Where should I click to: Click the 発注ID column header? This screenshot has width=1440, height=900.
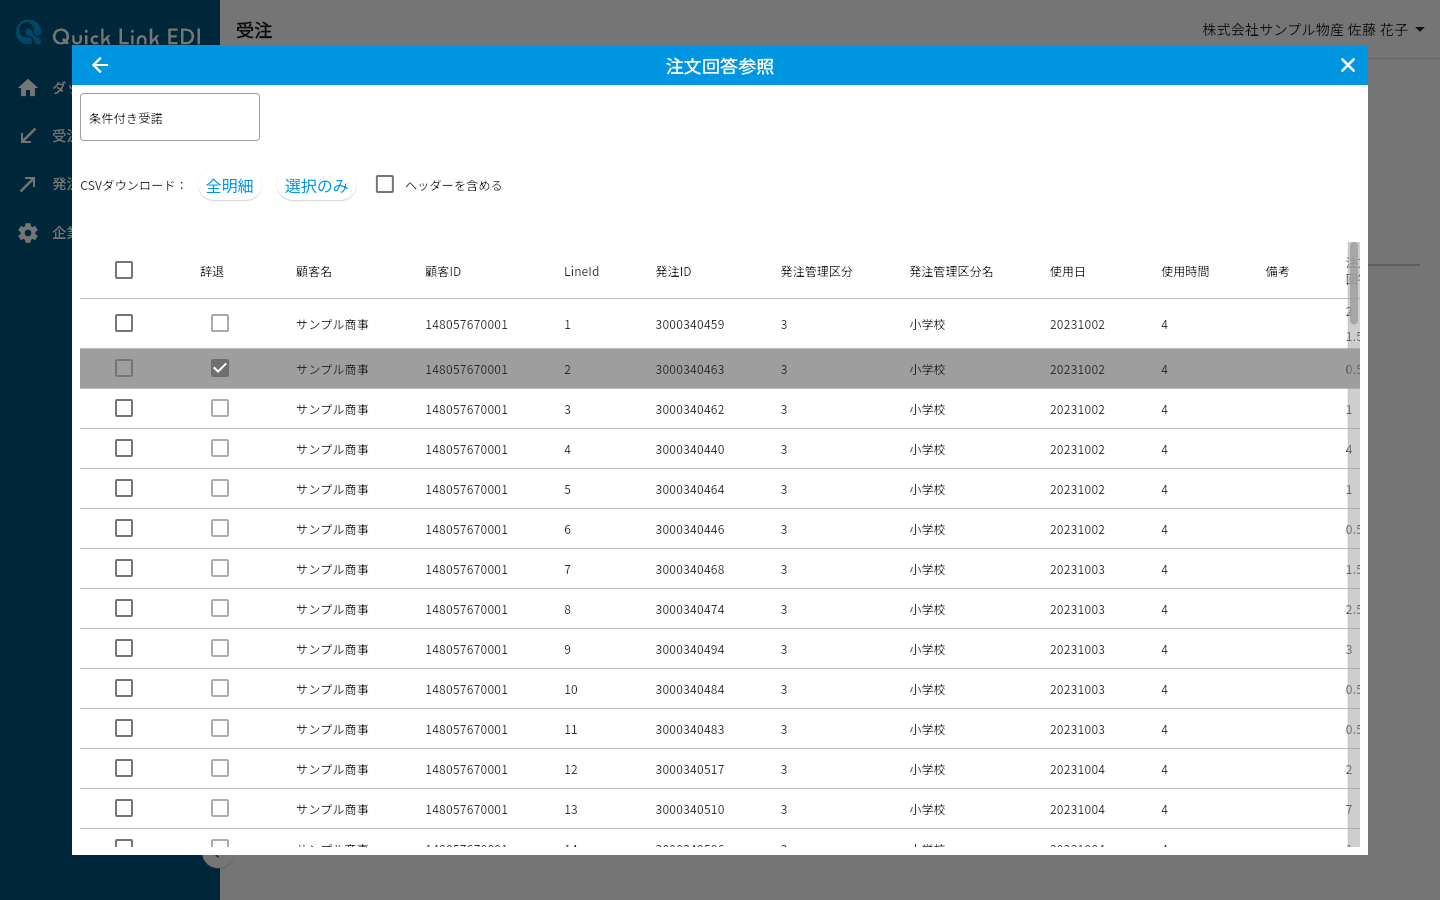(x=674, y=272)
